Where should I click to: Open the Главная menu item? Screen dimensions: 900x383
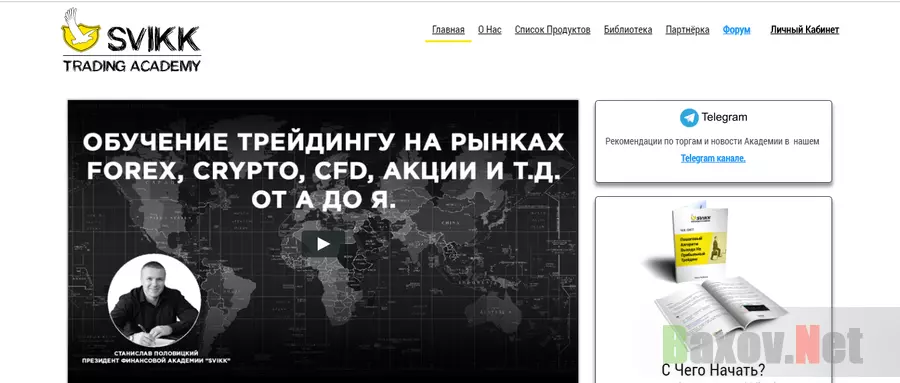(x=448, y=30)
